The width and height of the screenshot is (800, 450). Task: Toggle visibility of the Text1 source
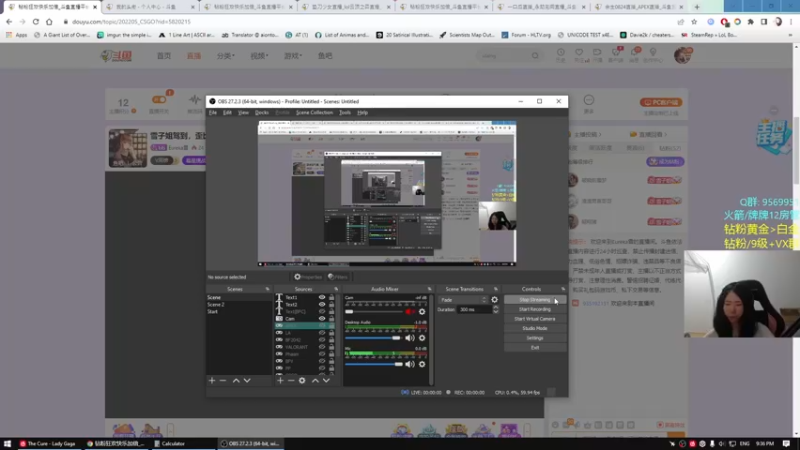[x=322, y=297]
